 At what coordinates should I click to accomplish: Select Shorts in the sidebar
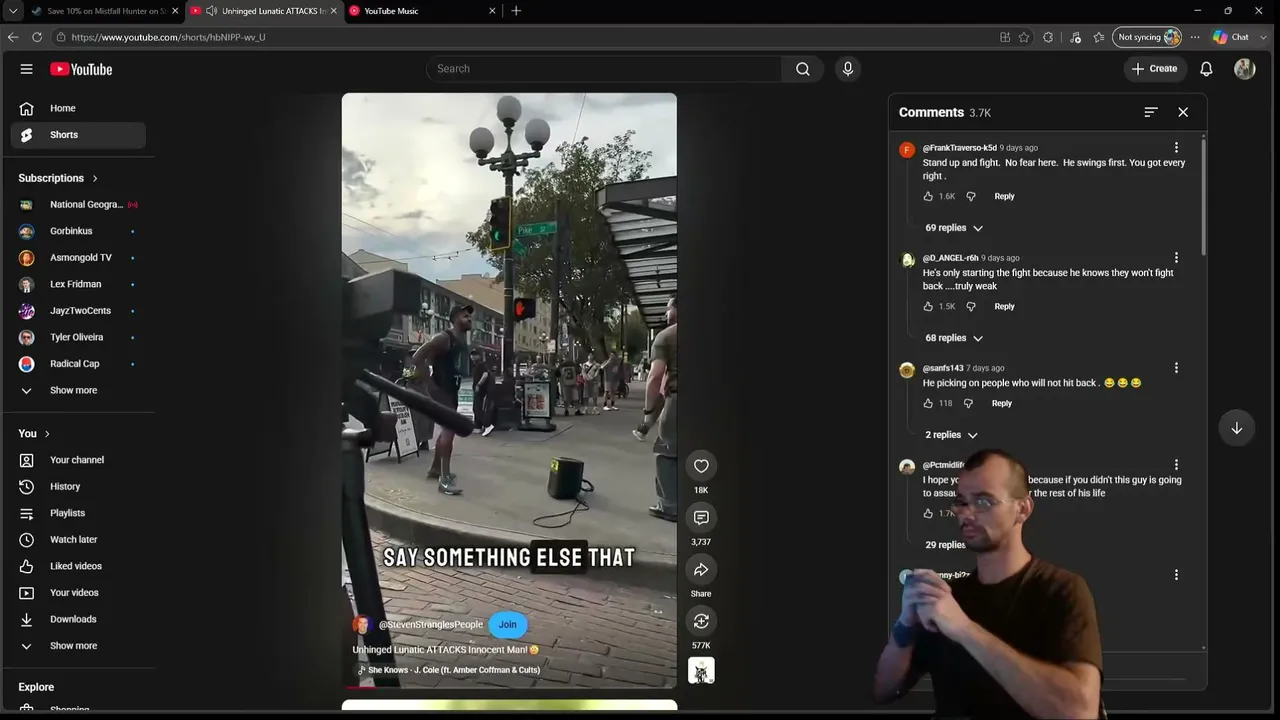tap(78, 135)
